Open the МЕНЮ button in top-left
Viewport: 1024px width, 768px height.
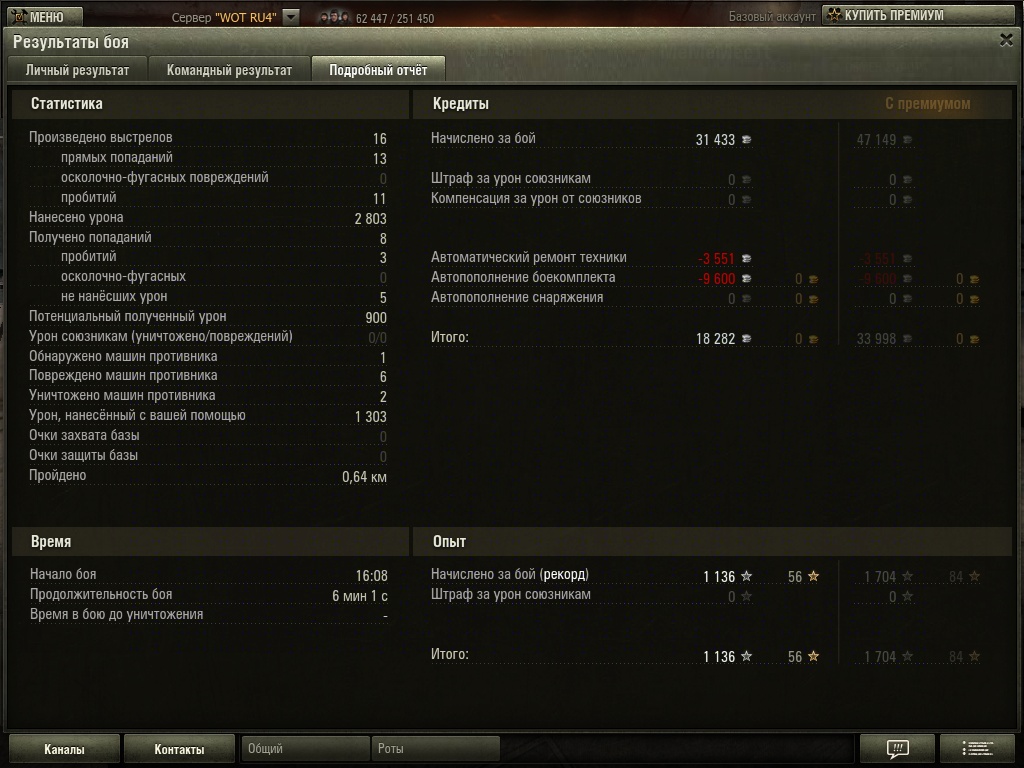[x=42, y=16]
